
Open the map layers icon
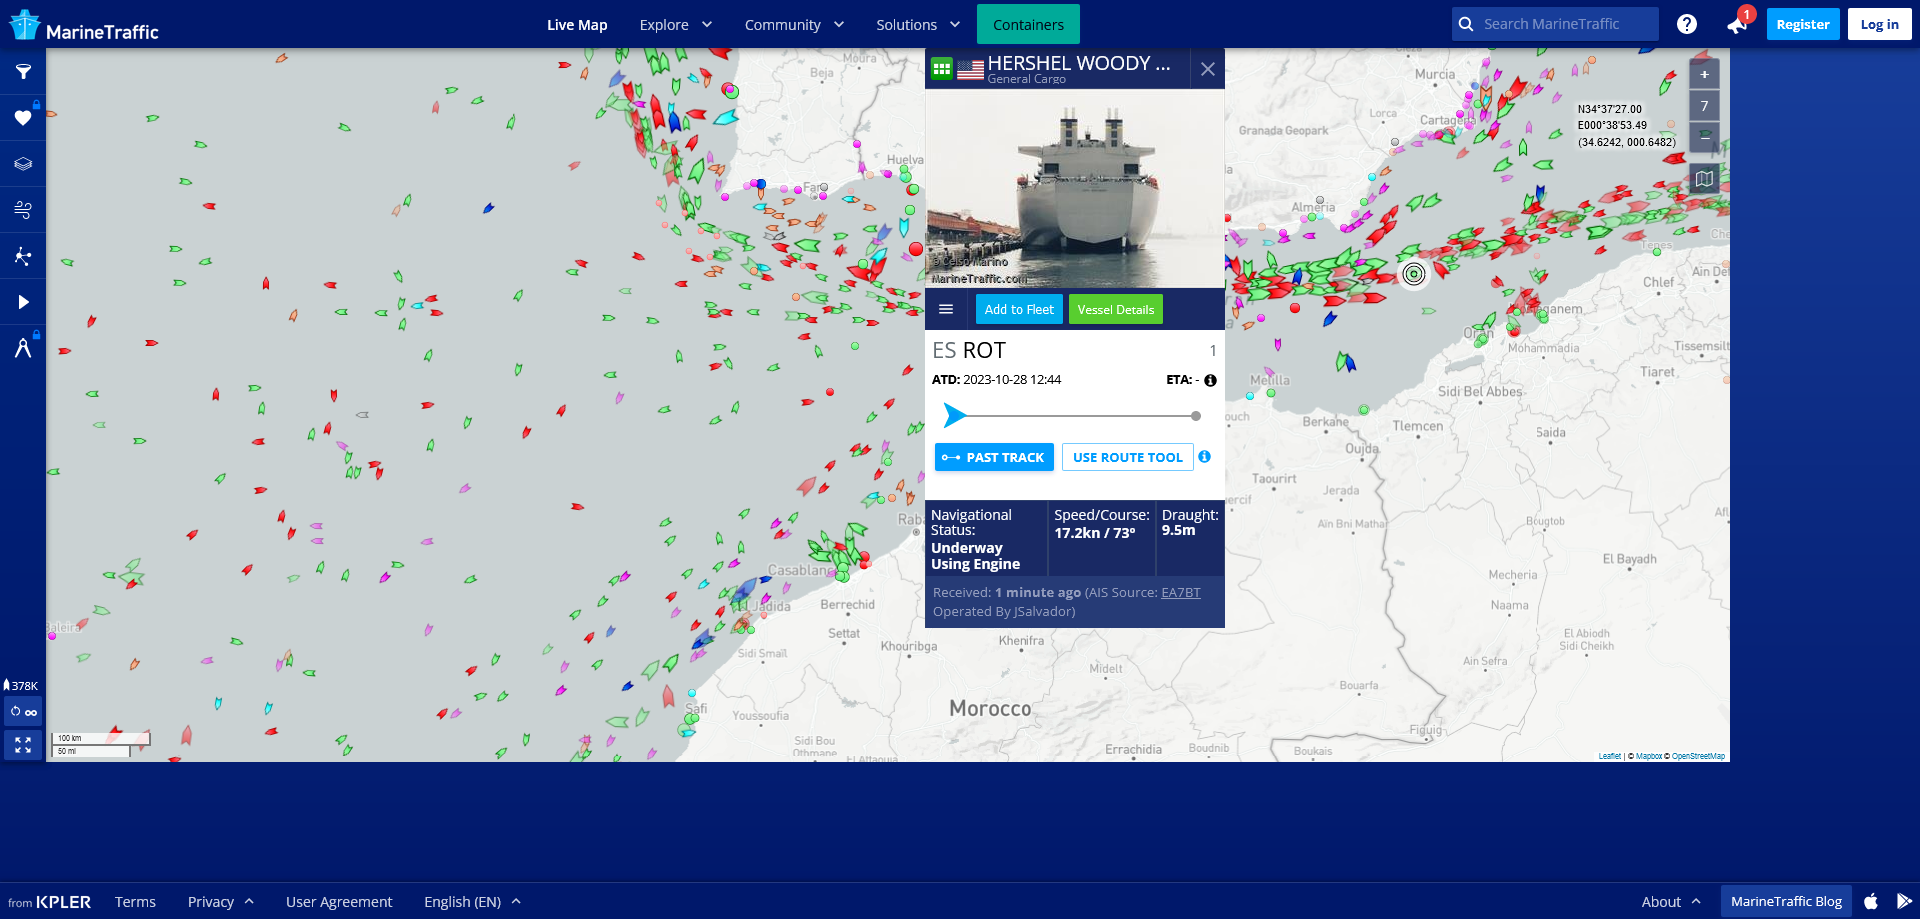pyautogui.click(x=23, y=164)
